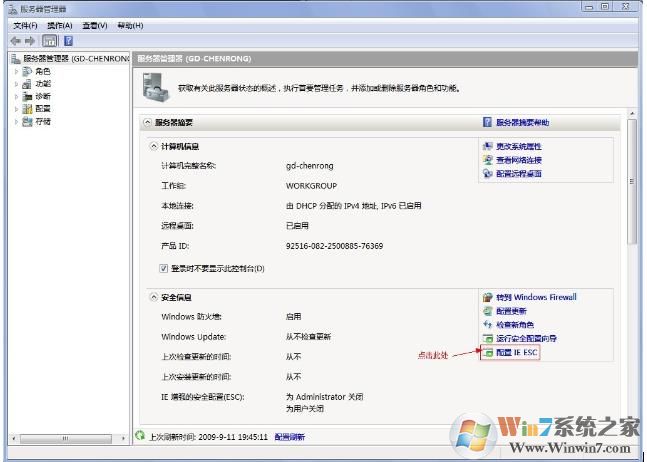
Task: Click the 转到 Windows Firewall icon
Action: point(488,297)
